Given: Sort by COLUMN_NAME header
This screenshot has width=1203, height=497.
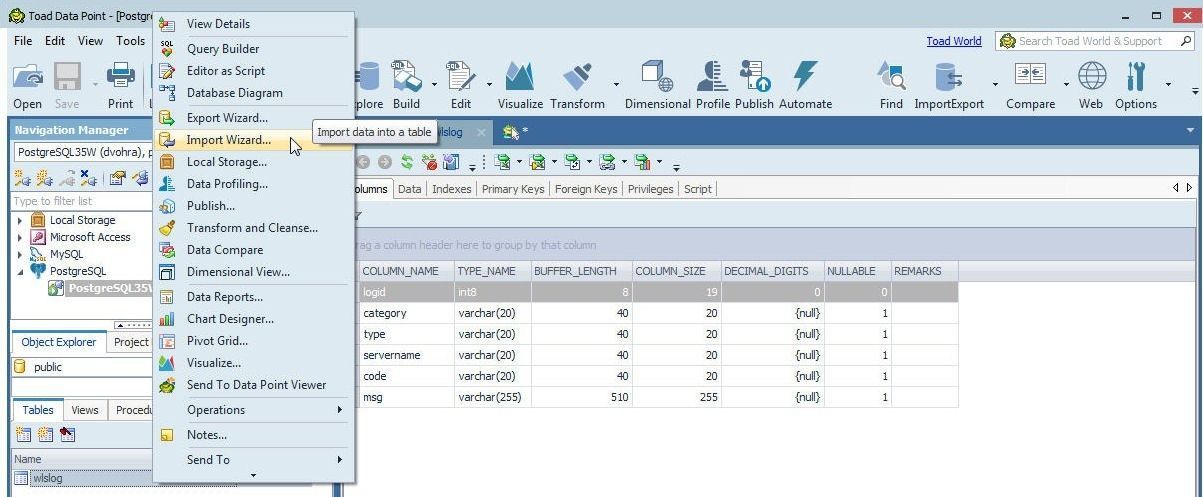Looking at the screenshot, I should click(x=404, y=271).
